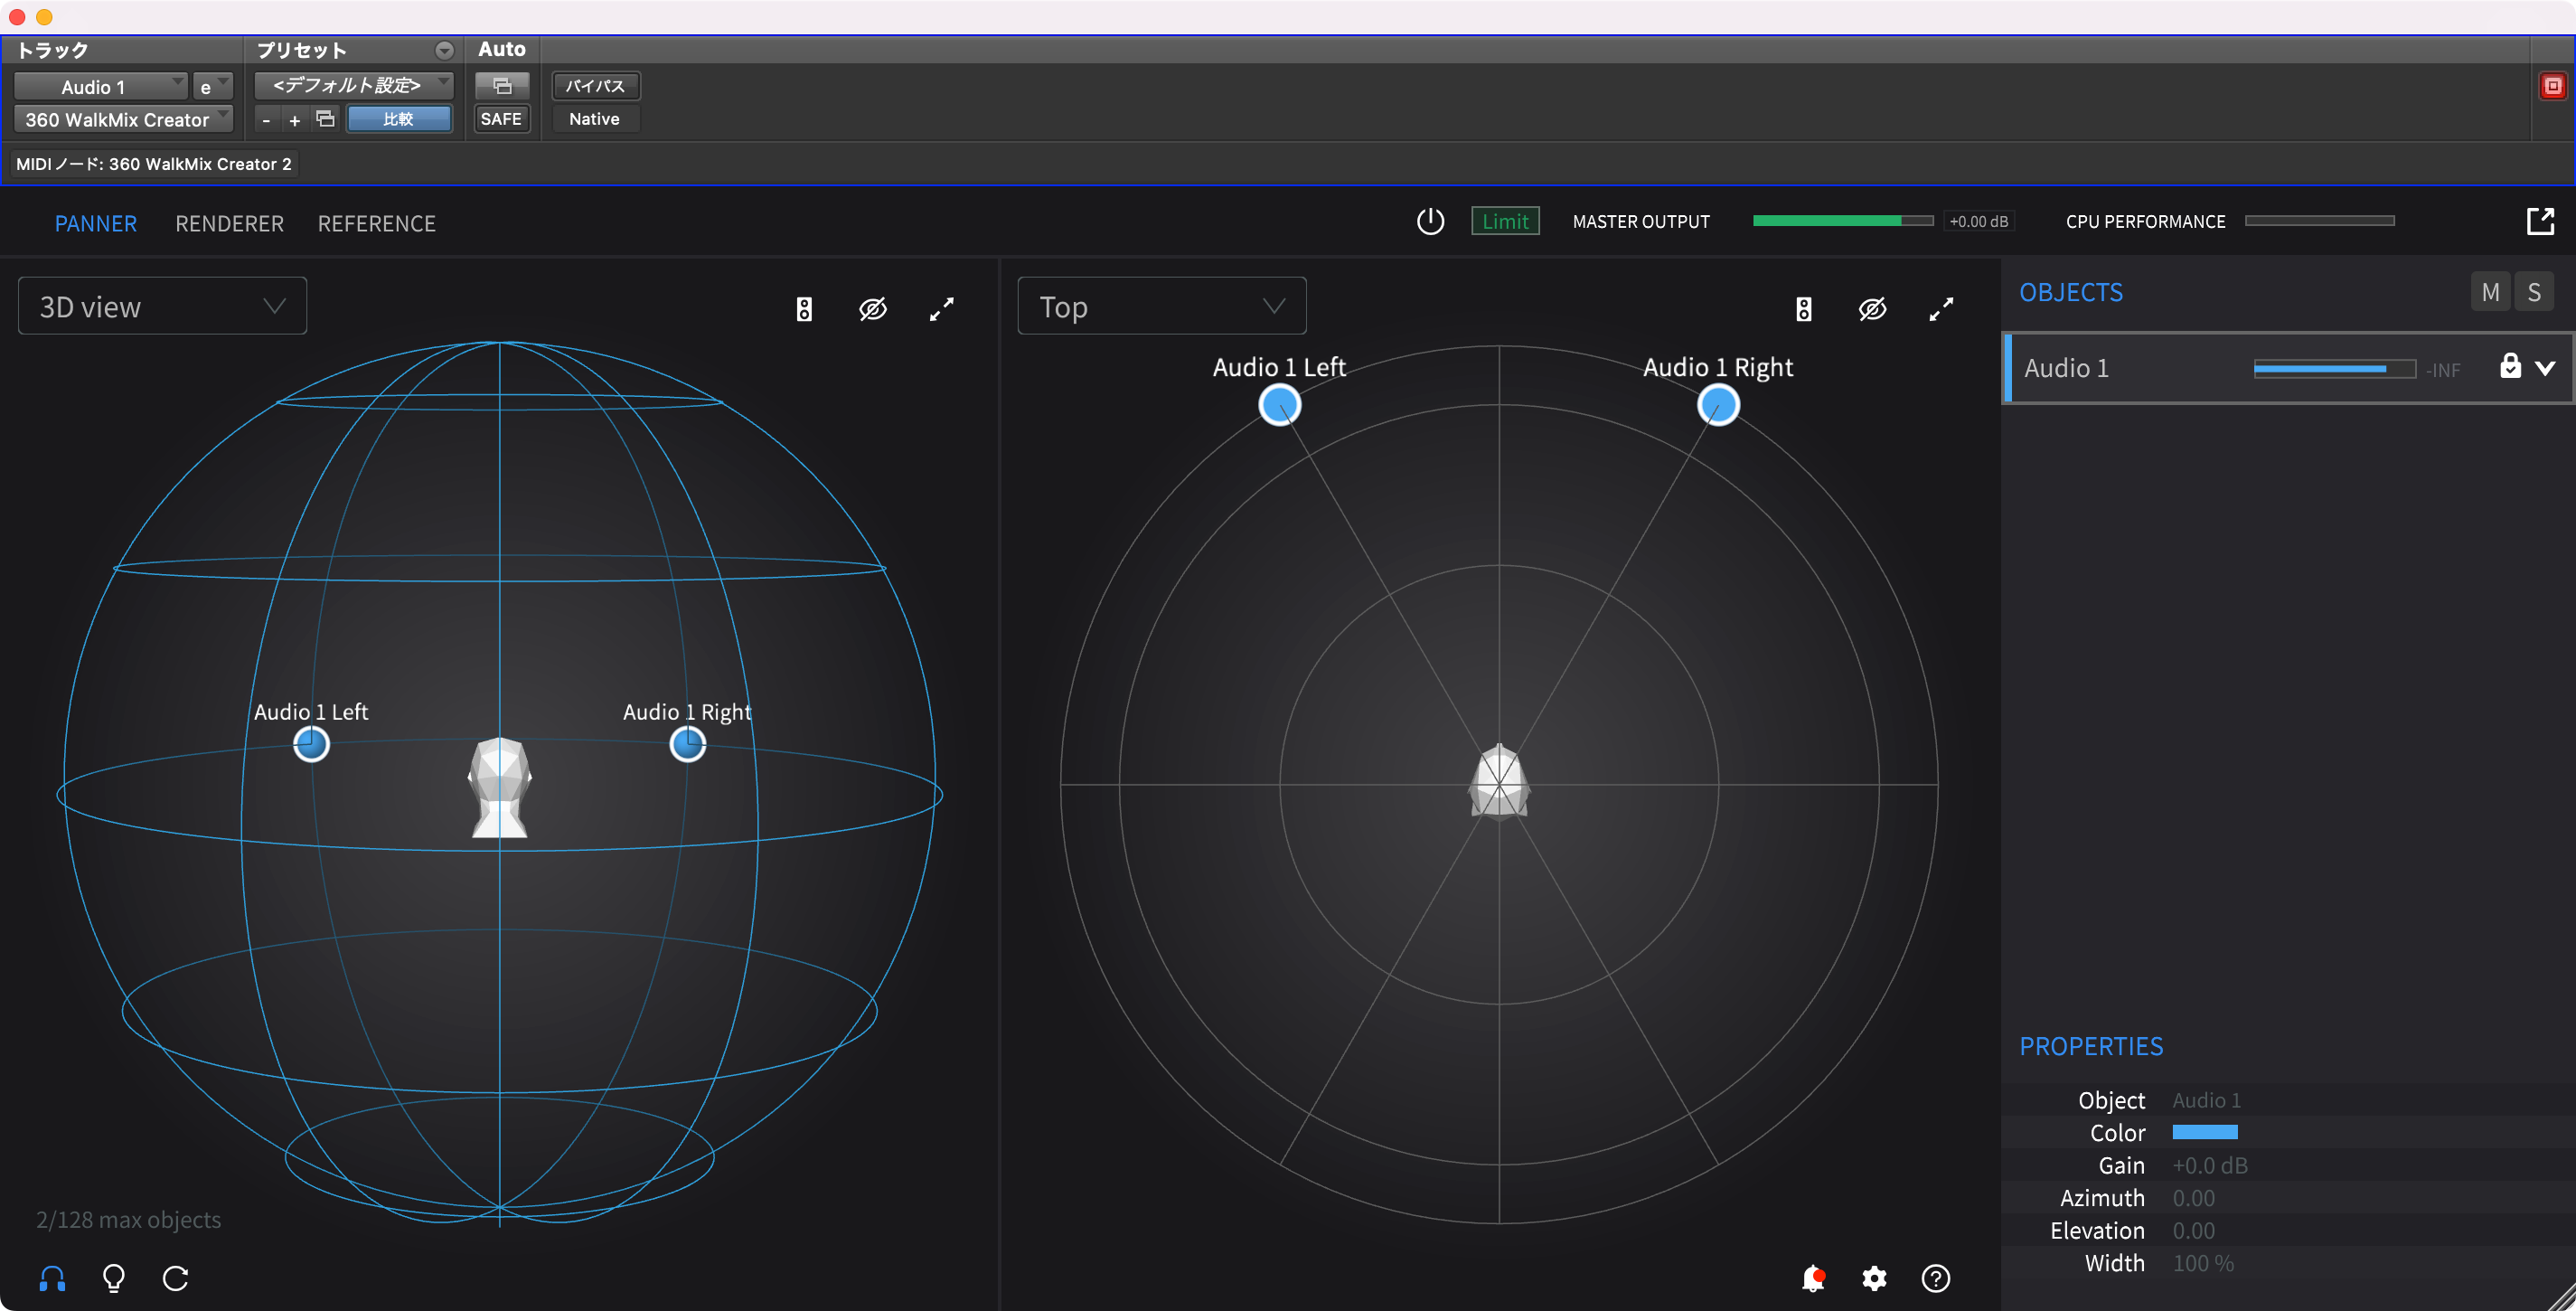Expand the Top view panel to fullscreen
2576x1311 pixels.
tap(1941, 309)
